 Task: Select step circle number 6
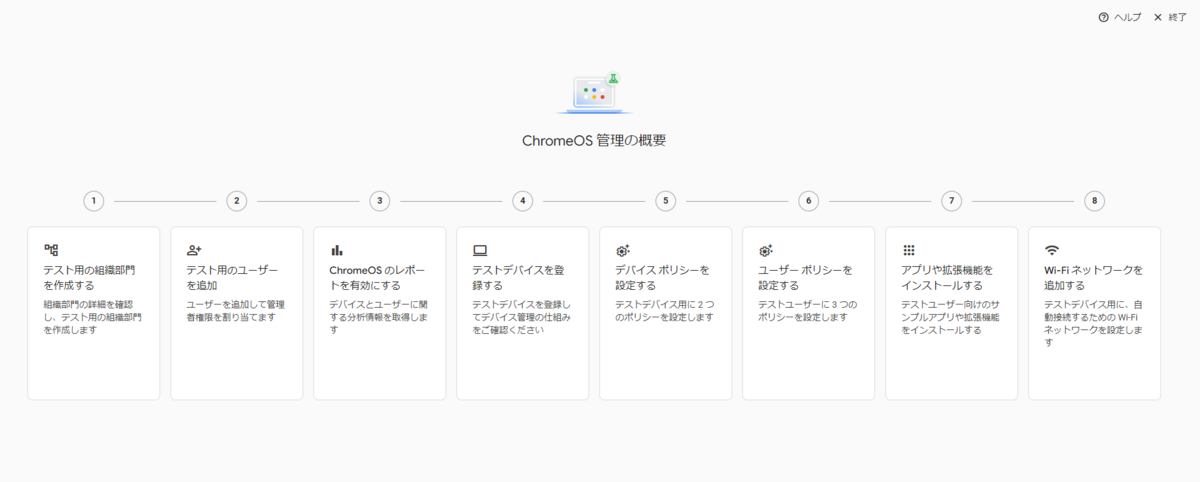809,201
